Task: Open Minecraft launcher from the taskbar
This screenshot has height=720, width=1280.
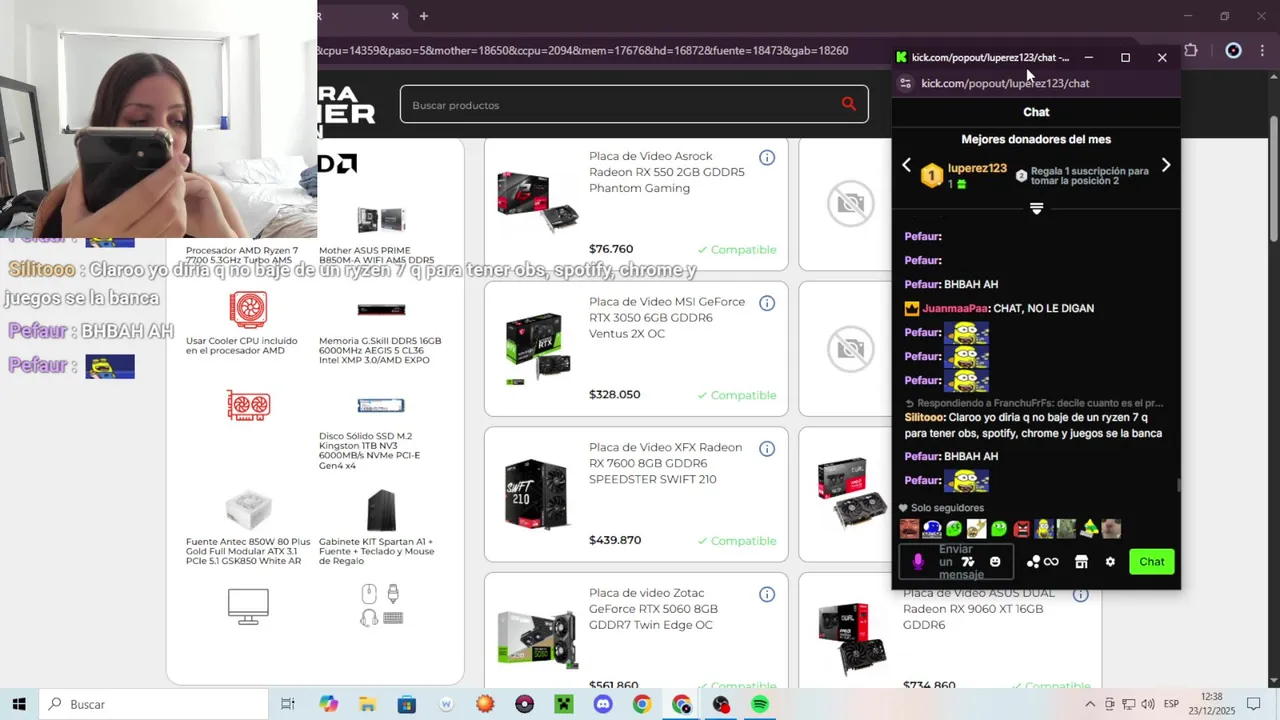Action: tap(564, 704)
